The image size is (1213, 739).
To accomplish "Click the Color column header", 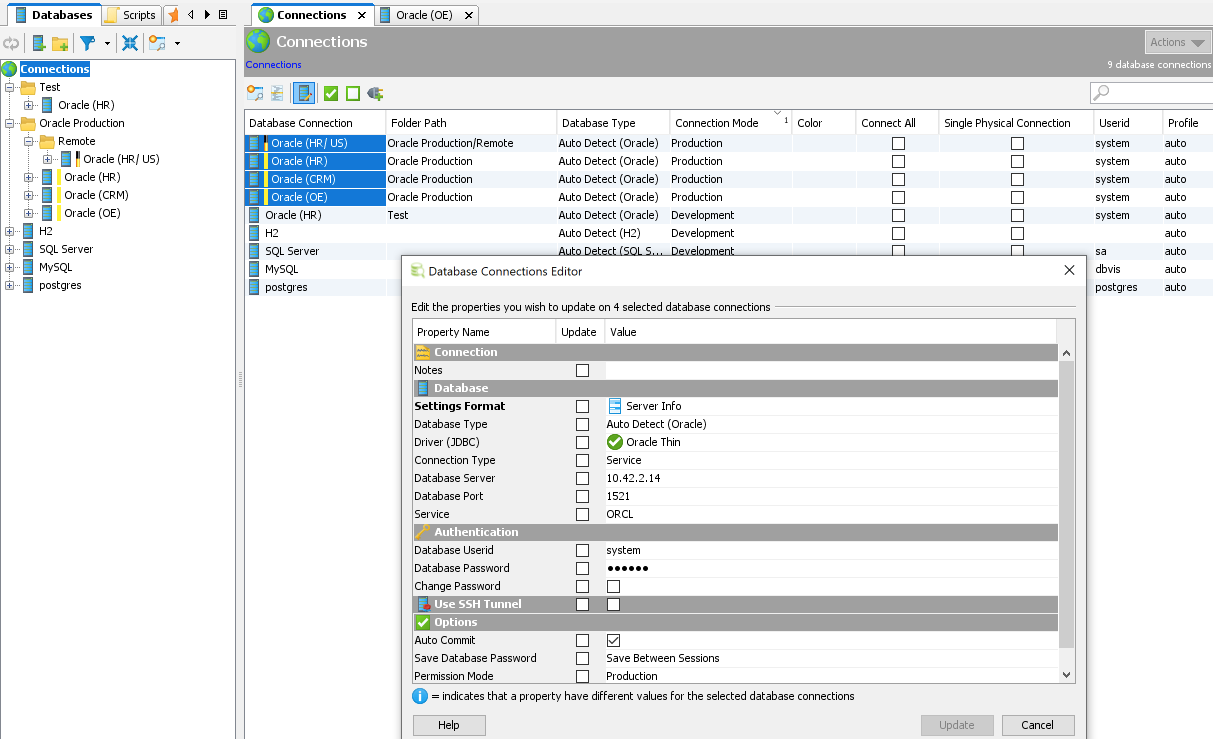I will (x=809, y=123).
